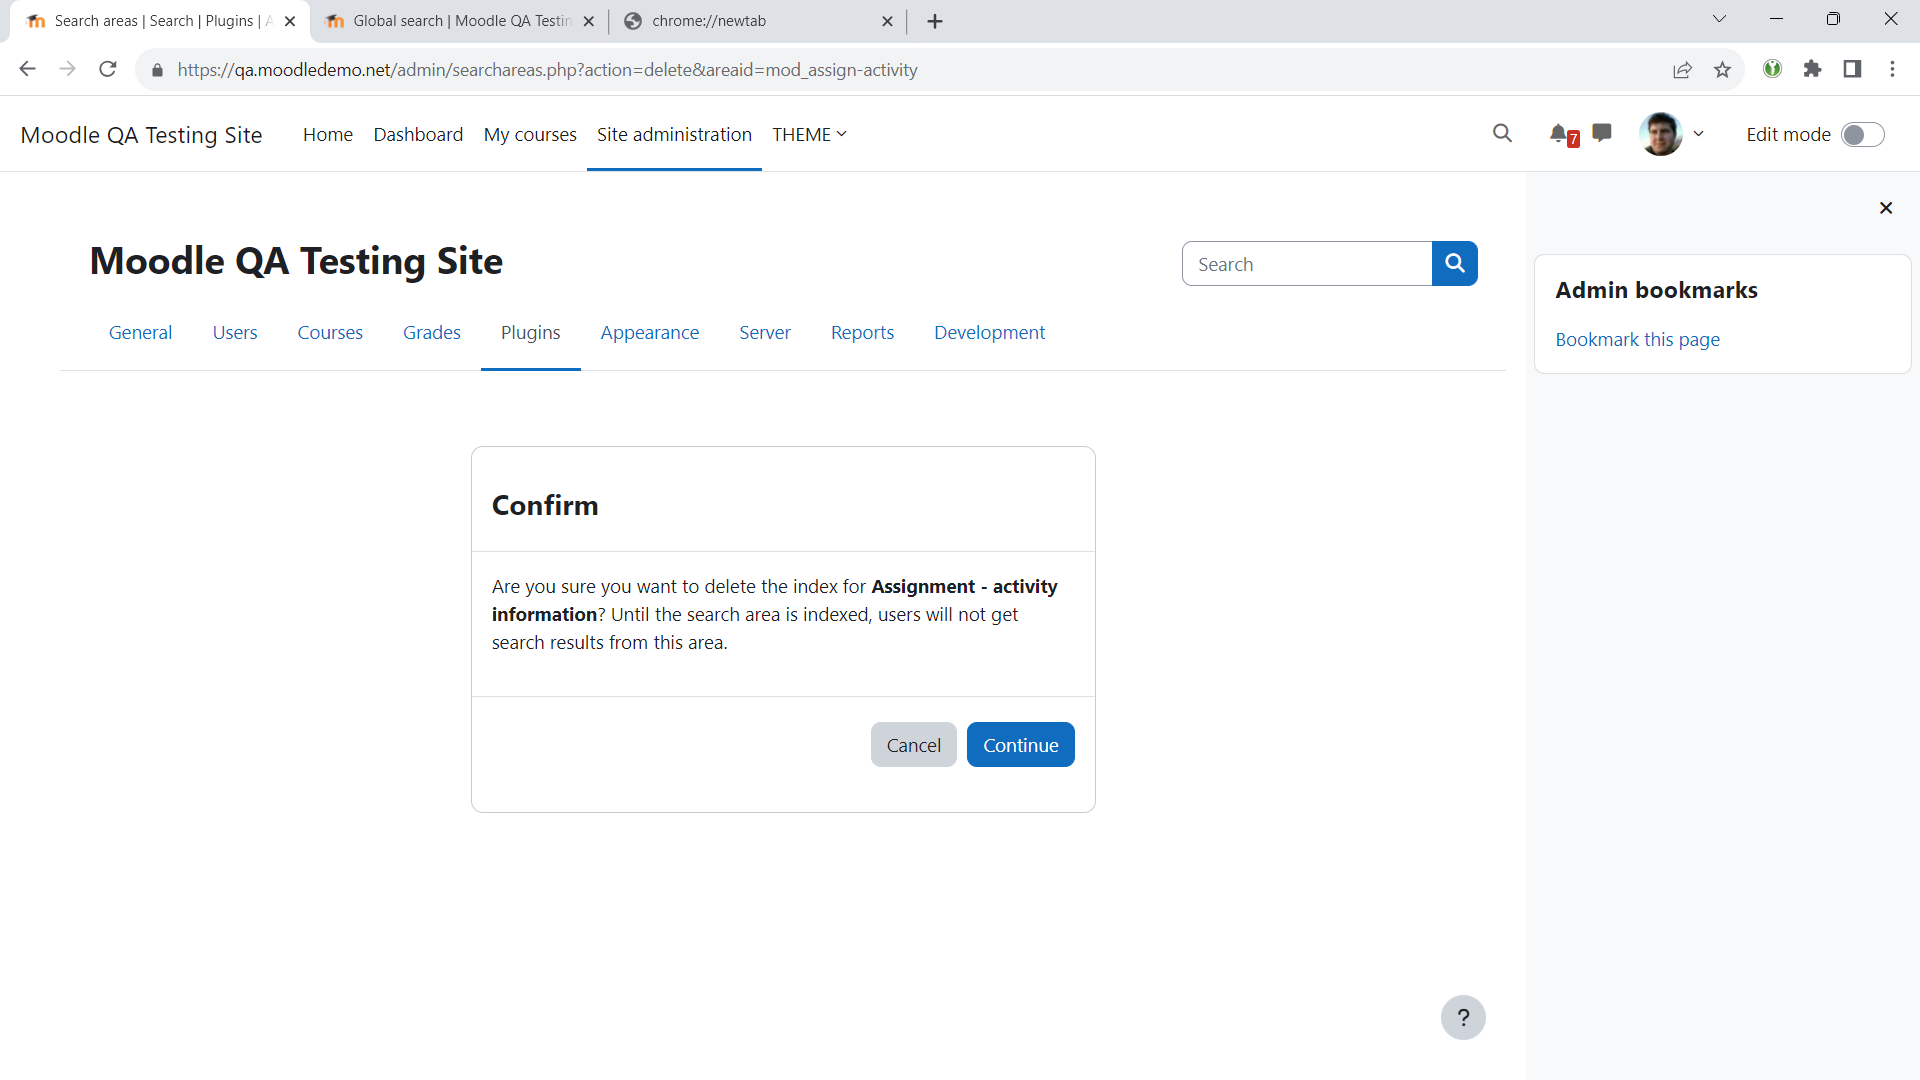This screenshot has height=1080, width=1920.
Task: Click the Moodle QA Testing Site brand link
Action: [x=141, y=134]
